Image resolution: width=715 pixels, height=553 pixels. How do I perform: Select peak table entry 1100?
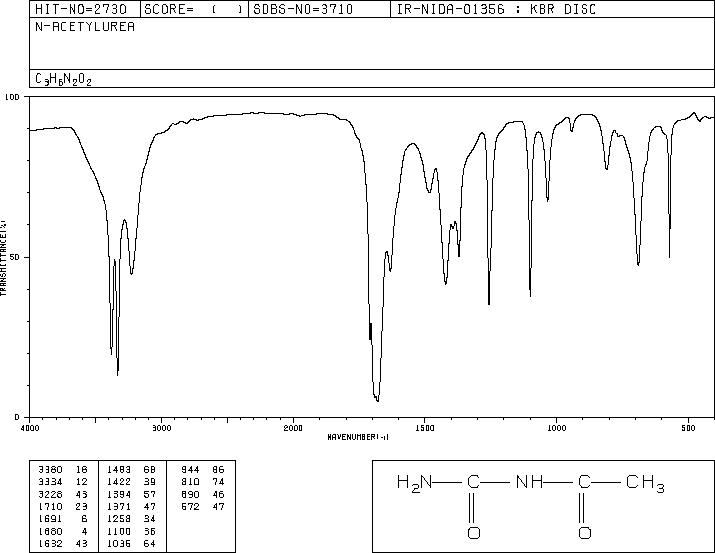point(119,531)
